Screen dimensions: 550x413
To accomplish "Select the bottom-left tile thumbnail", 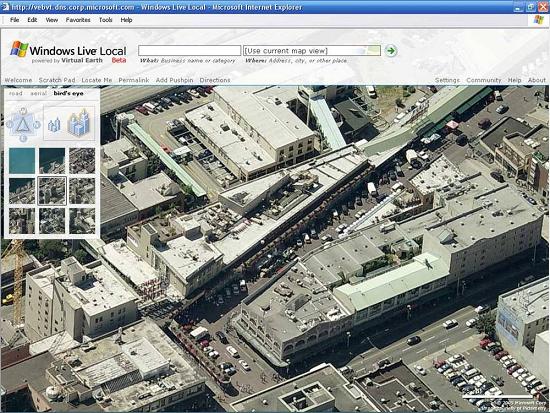I will tap(22, 221).
